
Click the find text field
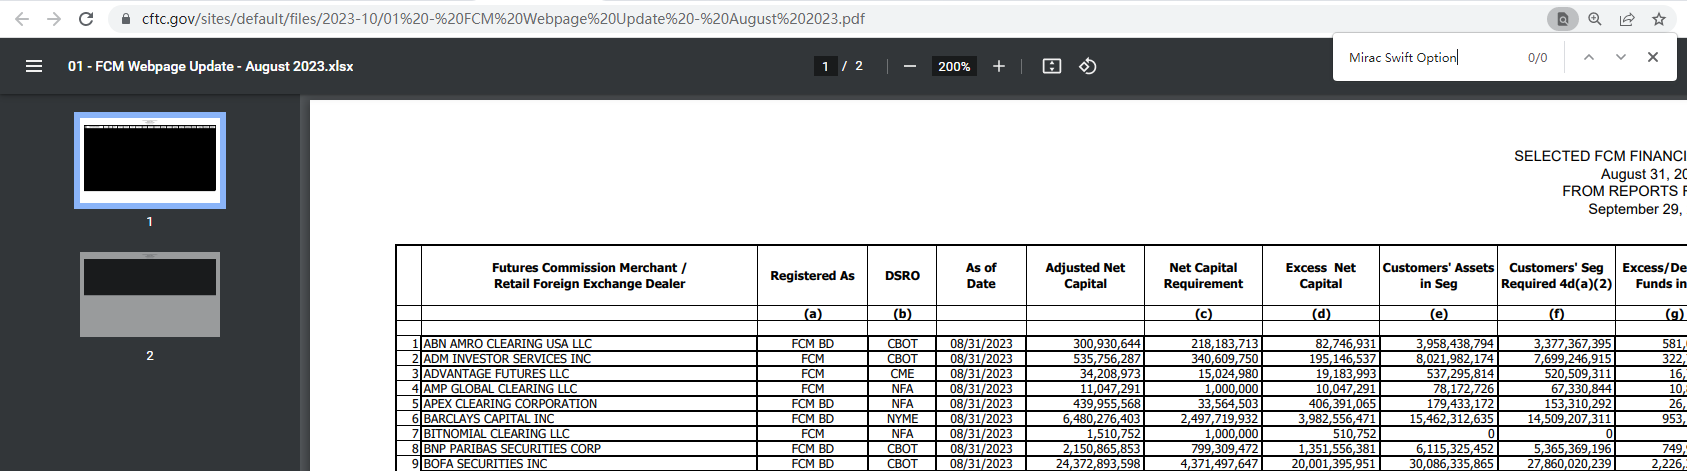tap(1430, 57)
